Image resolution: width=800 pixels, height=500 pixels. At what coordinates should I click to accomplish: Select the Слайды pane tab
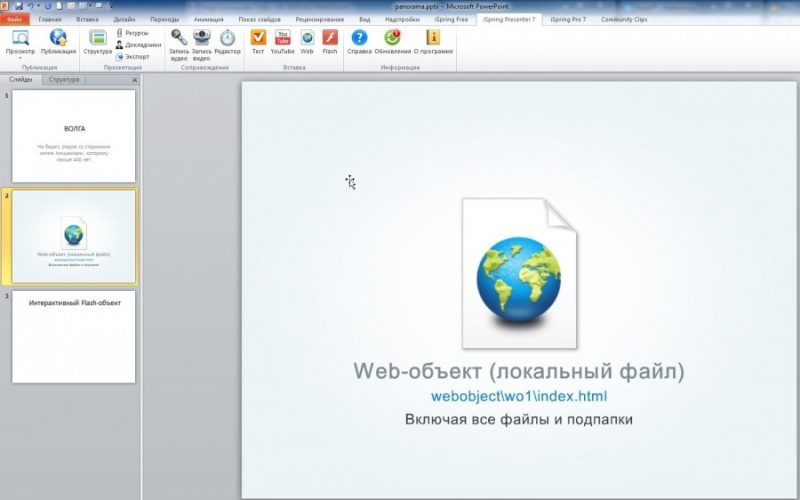click(x=21, y=80)
